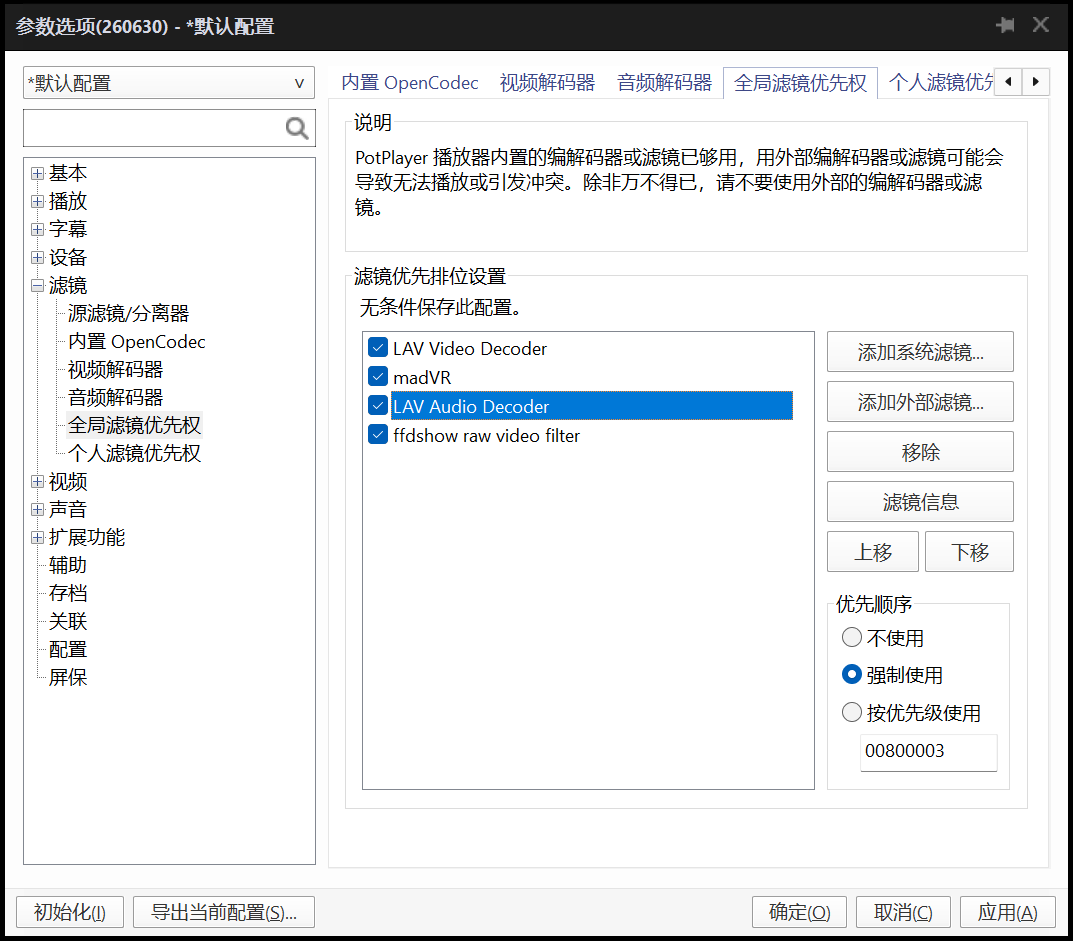Open the 关联 settings page

tap(68, 621)
